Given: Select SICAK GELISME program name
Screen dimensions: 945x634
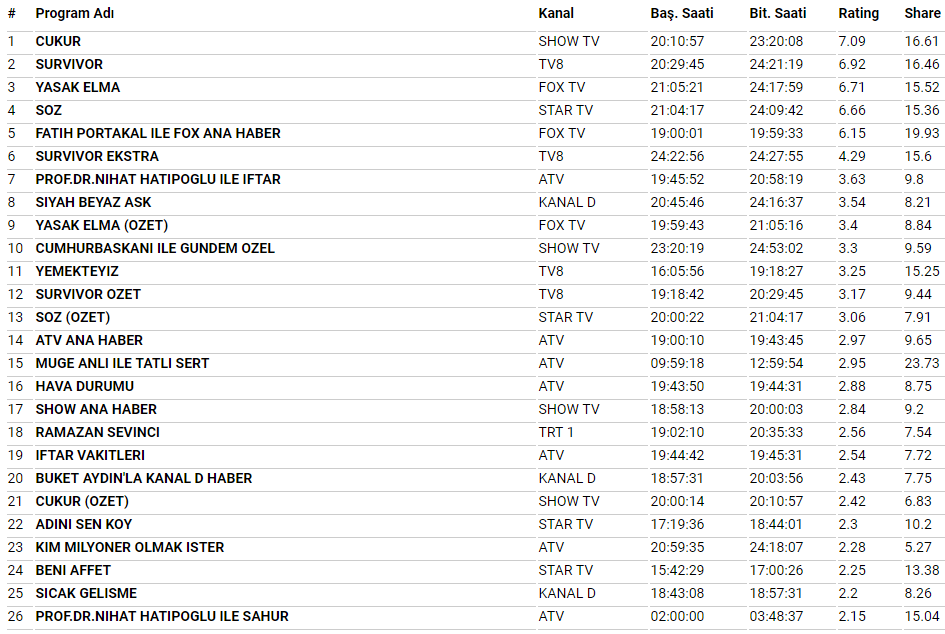Looking at the screenshot, I should pos(86,593).
